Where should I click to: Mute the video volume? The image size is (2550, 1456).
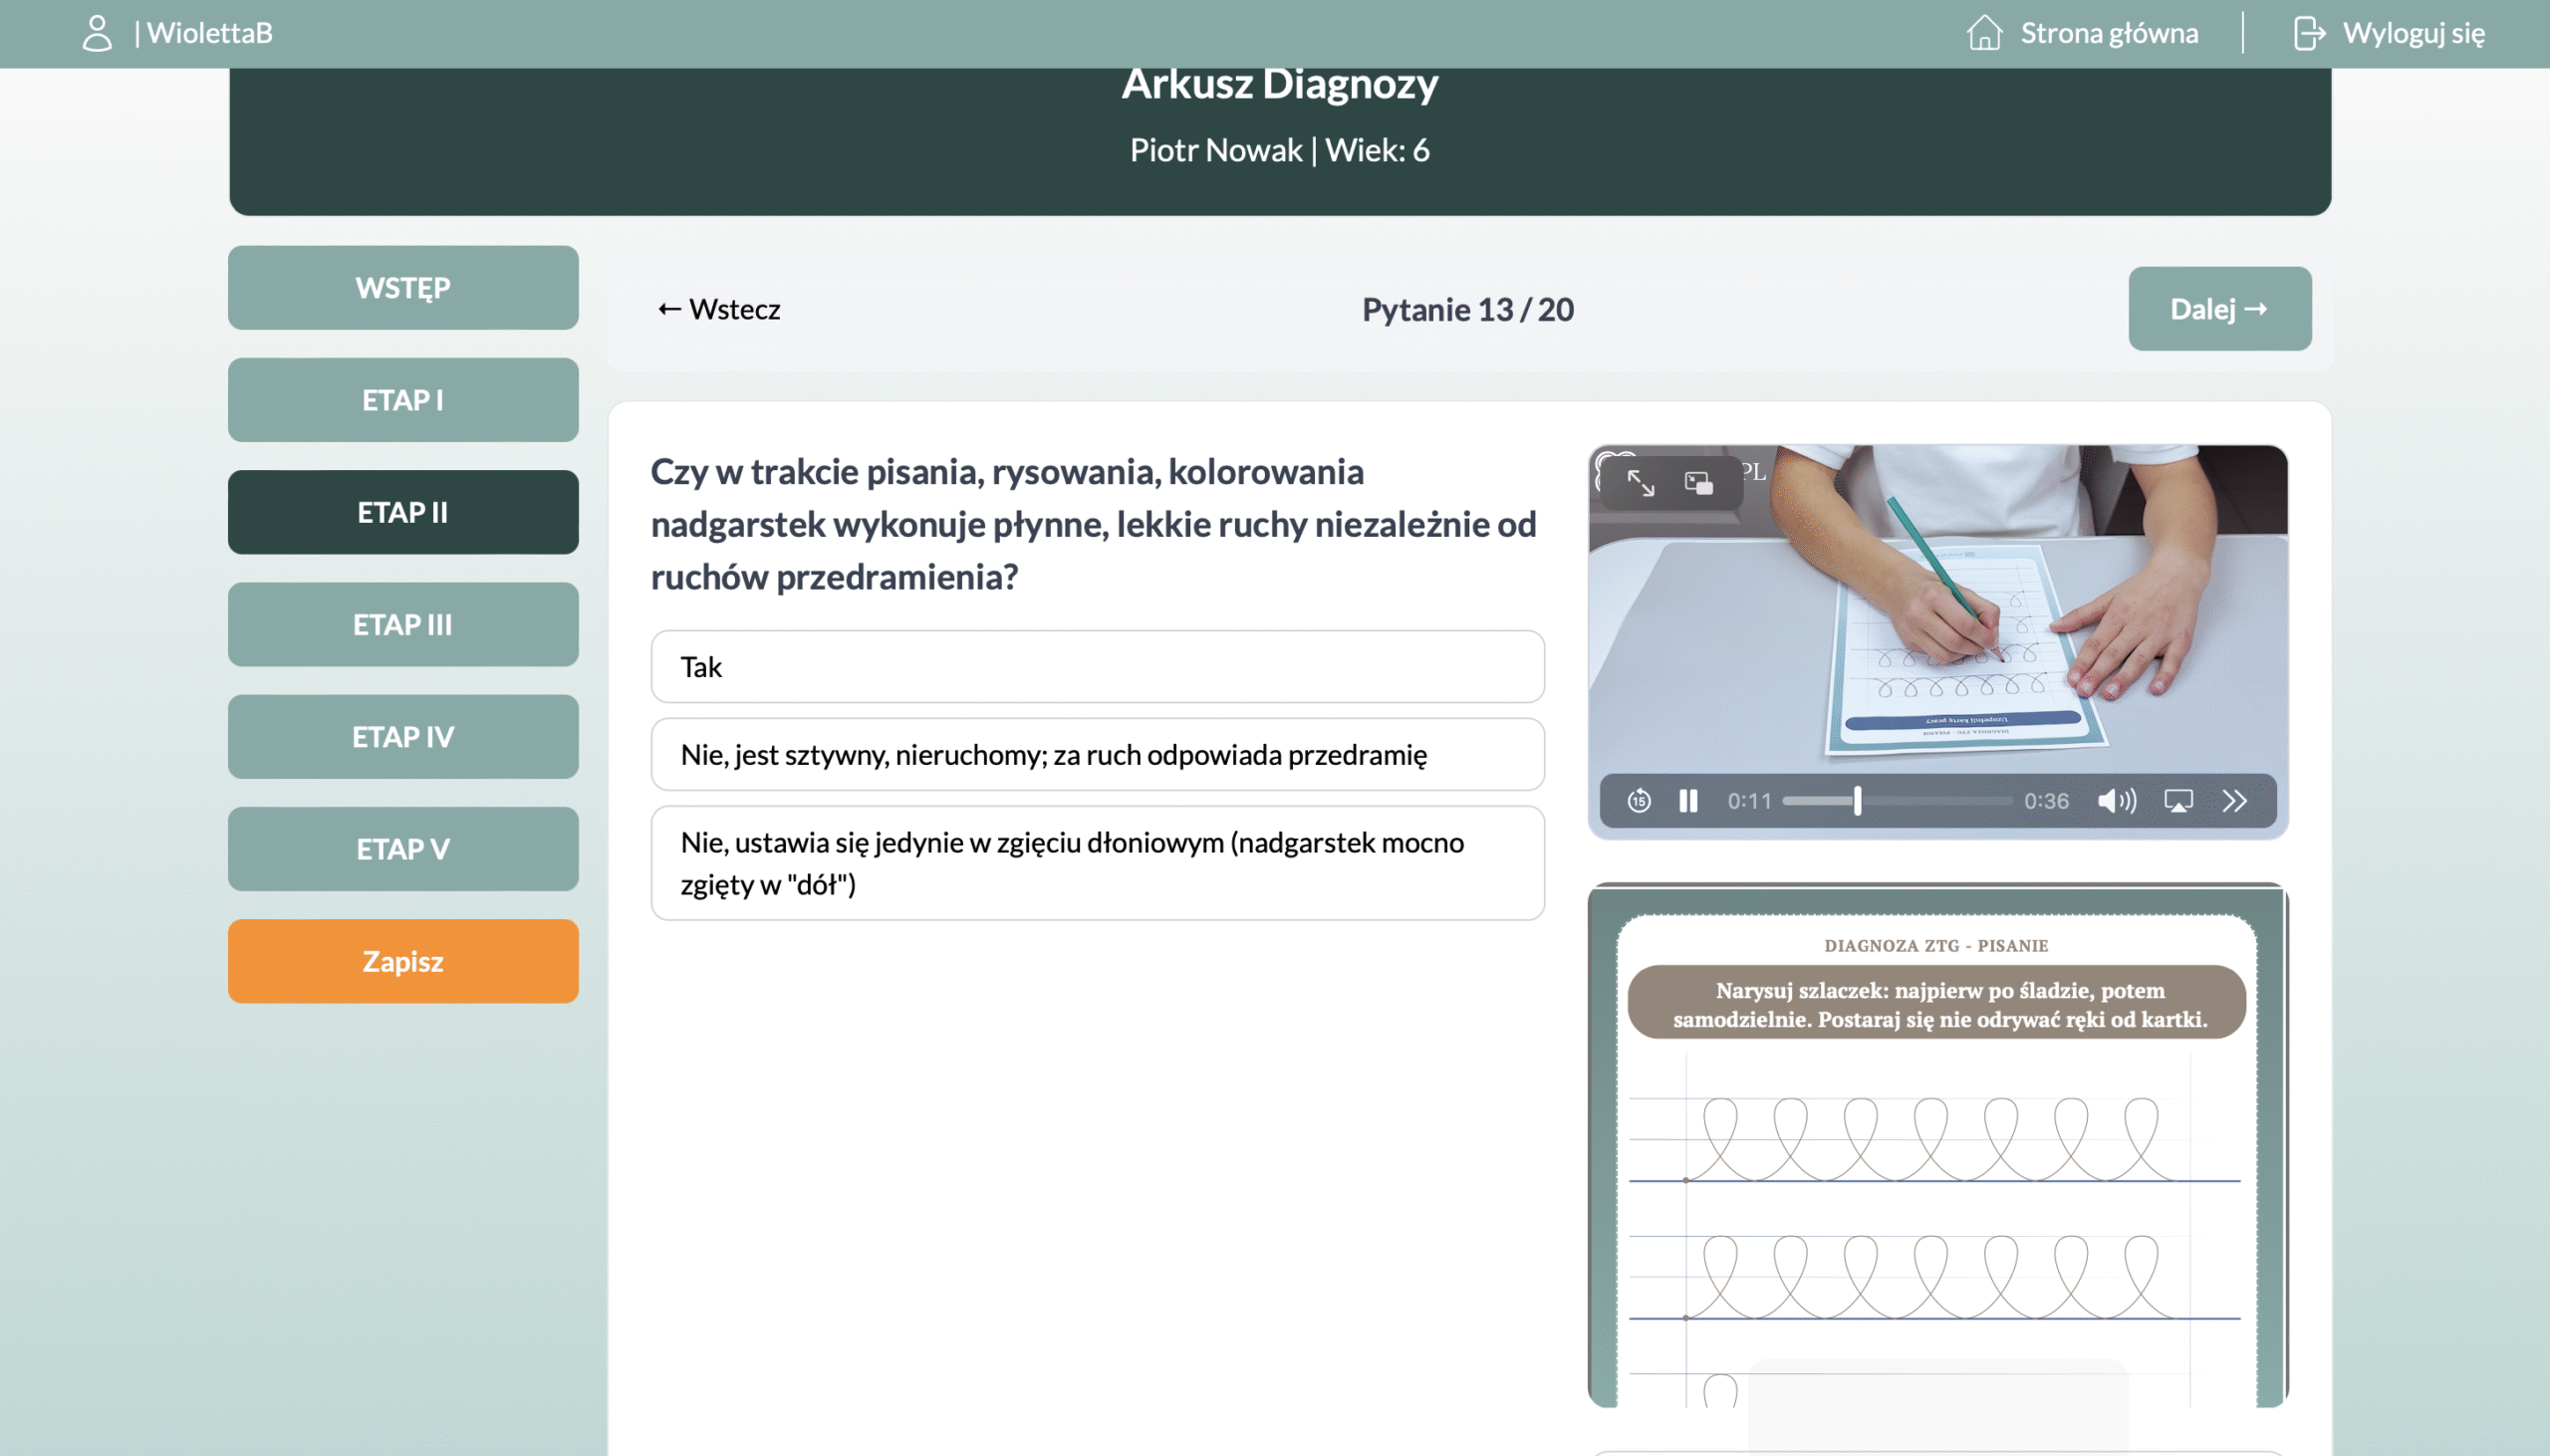click(x=2116, y=801)
